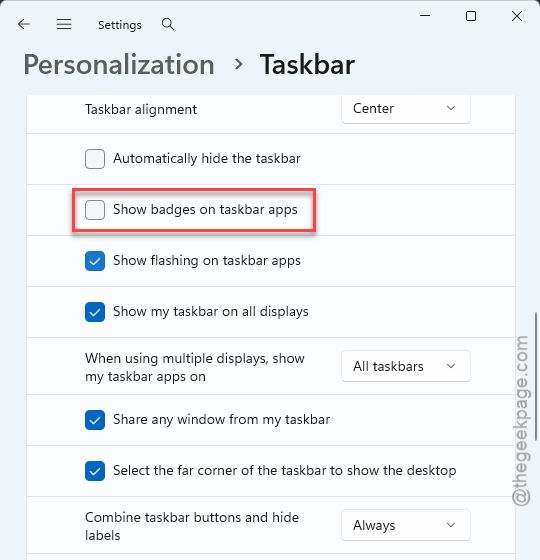Open Taskbar alignment Center dropdown

406,109
